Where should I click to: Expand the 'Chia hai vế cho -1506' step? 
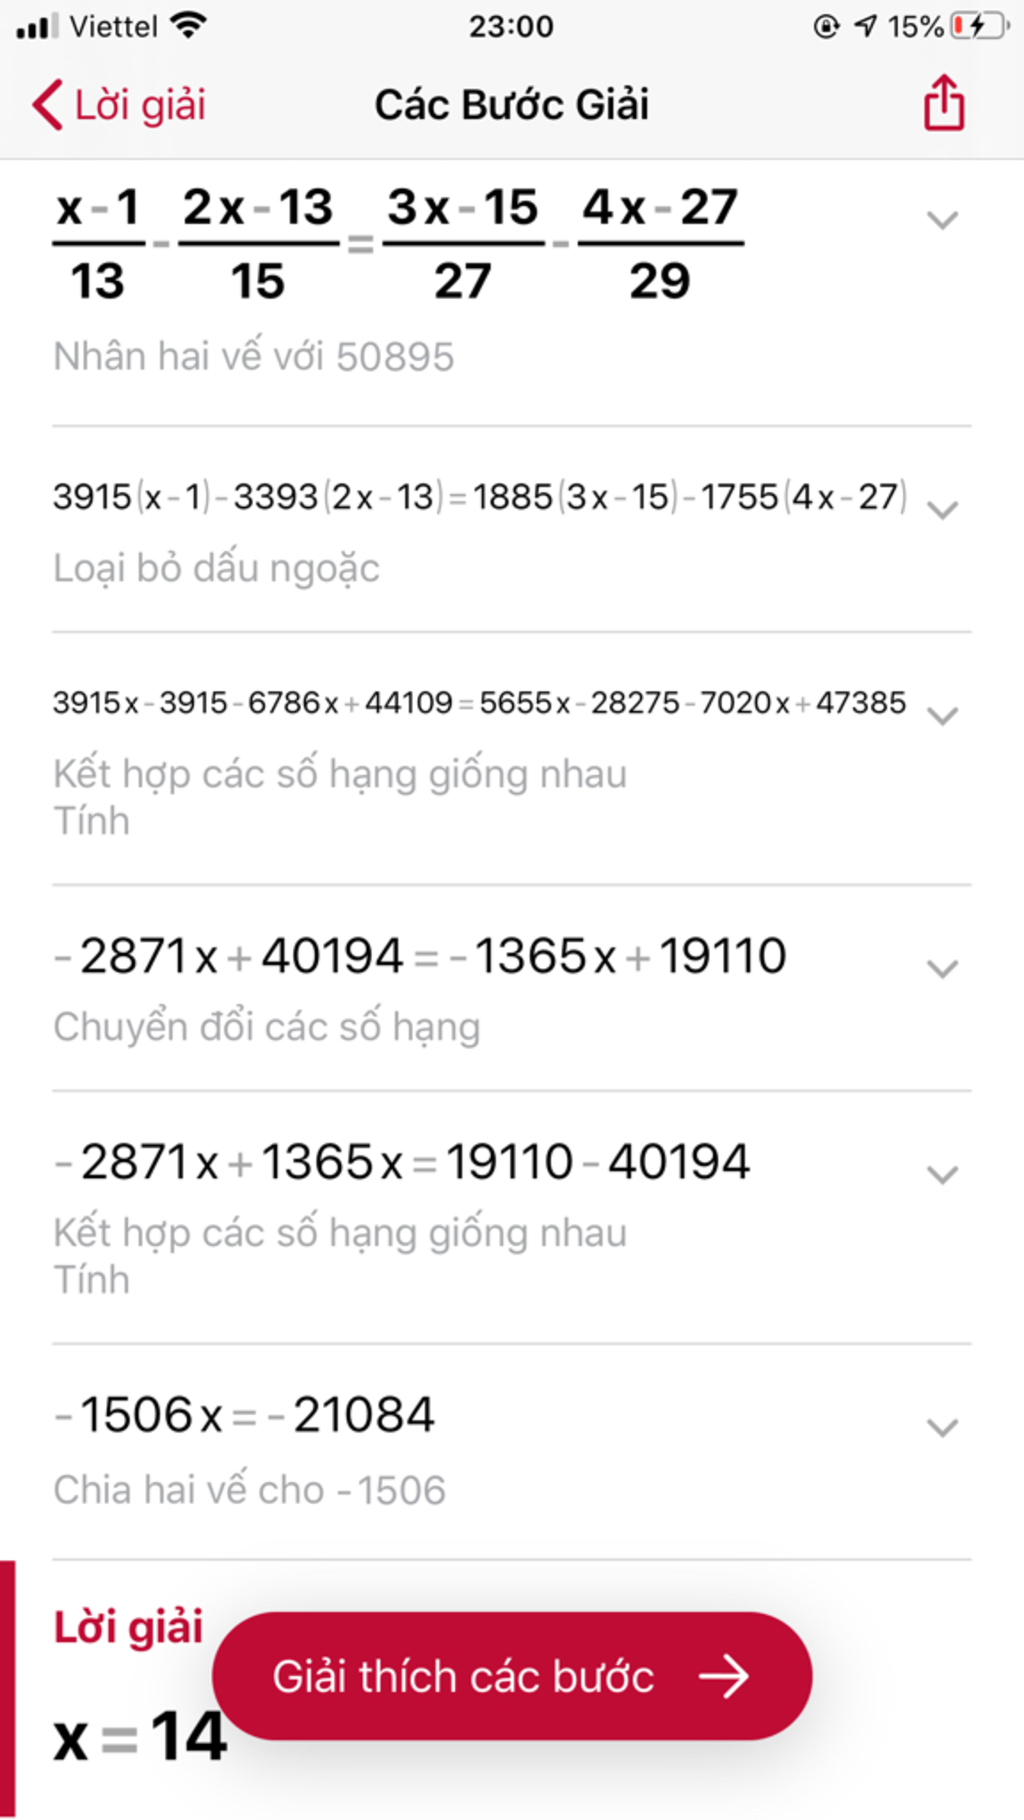click(942, 1427)
